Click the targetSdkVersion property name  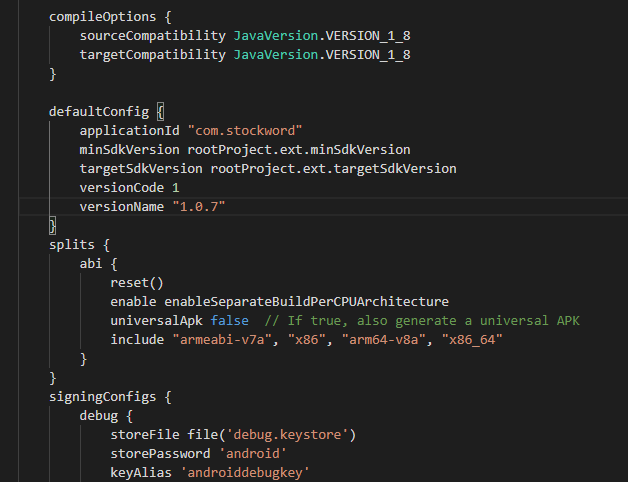pyautogui.click(x=140, y=168)
